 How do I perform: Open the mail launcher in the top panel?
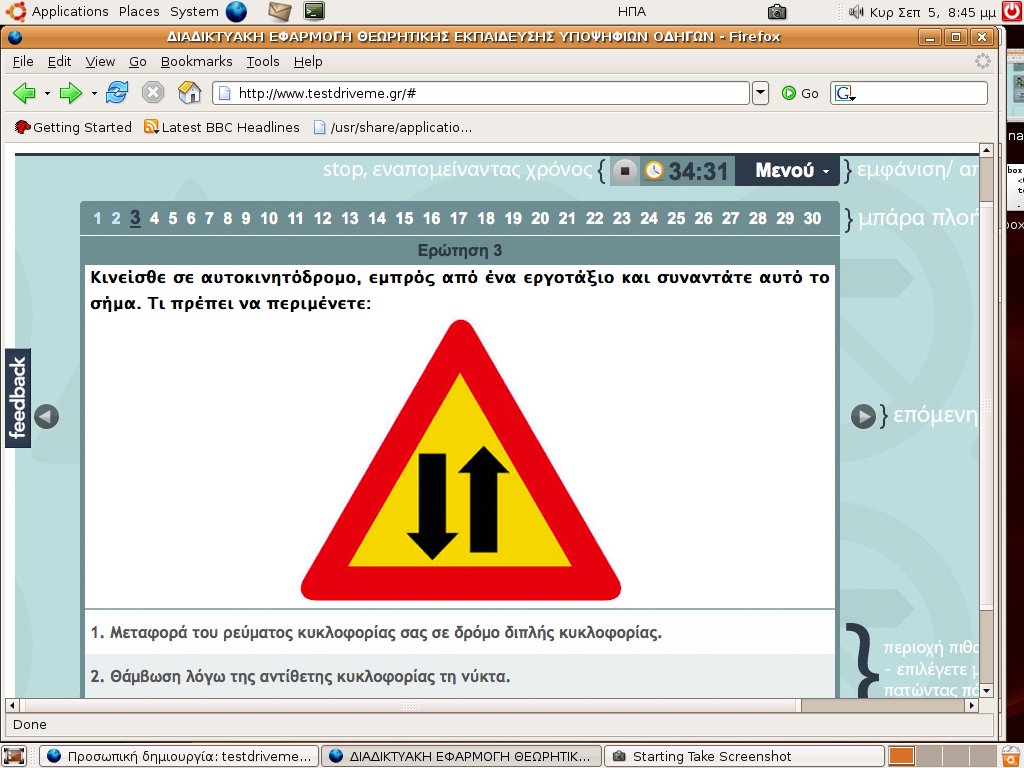(x=280, y=12)
